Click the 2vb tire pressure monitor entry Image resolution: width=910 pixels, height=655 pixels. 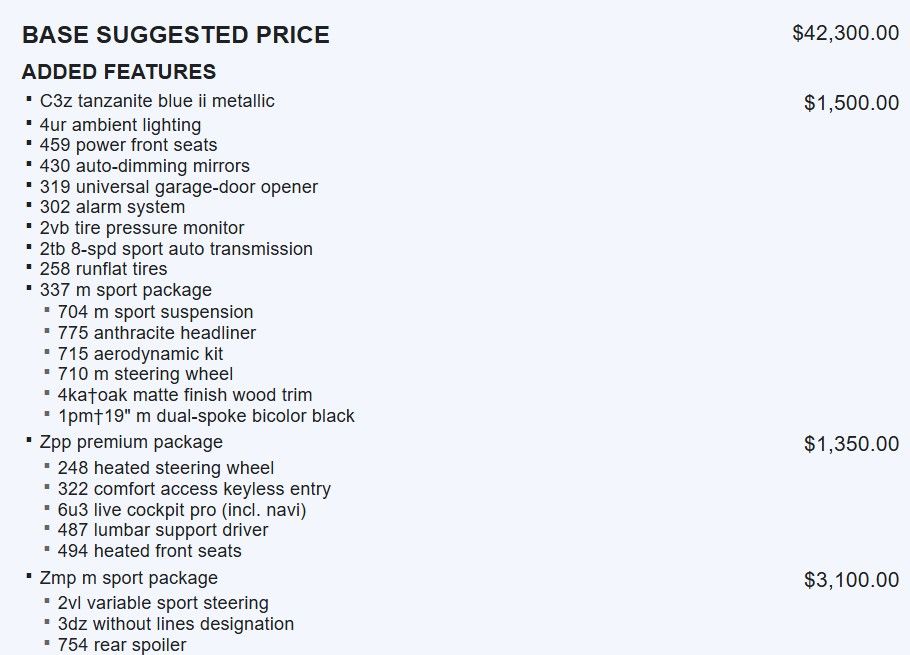[142, 228]
